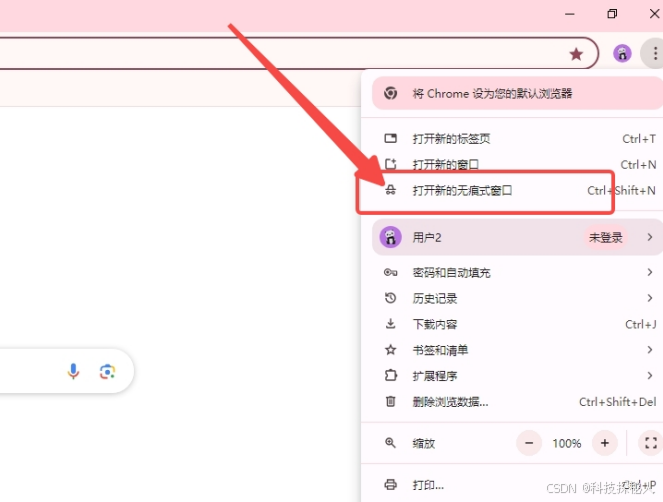Start voice search with microphone icon
Screen dimensions: 663x502
click(73, 371)
